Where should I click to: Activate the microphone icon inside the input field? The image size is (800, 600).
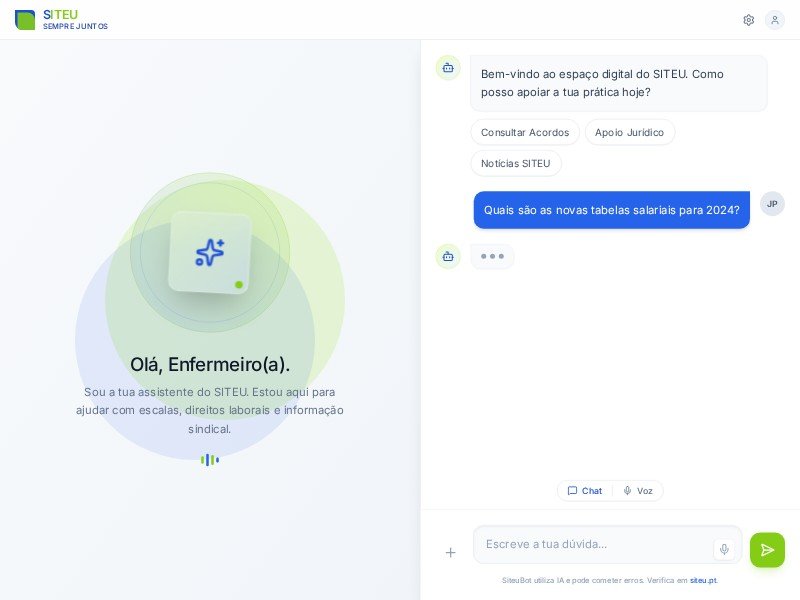click(724, 549)
